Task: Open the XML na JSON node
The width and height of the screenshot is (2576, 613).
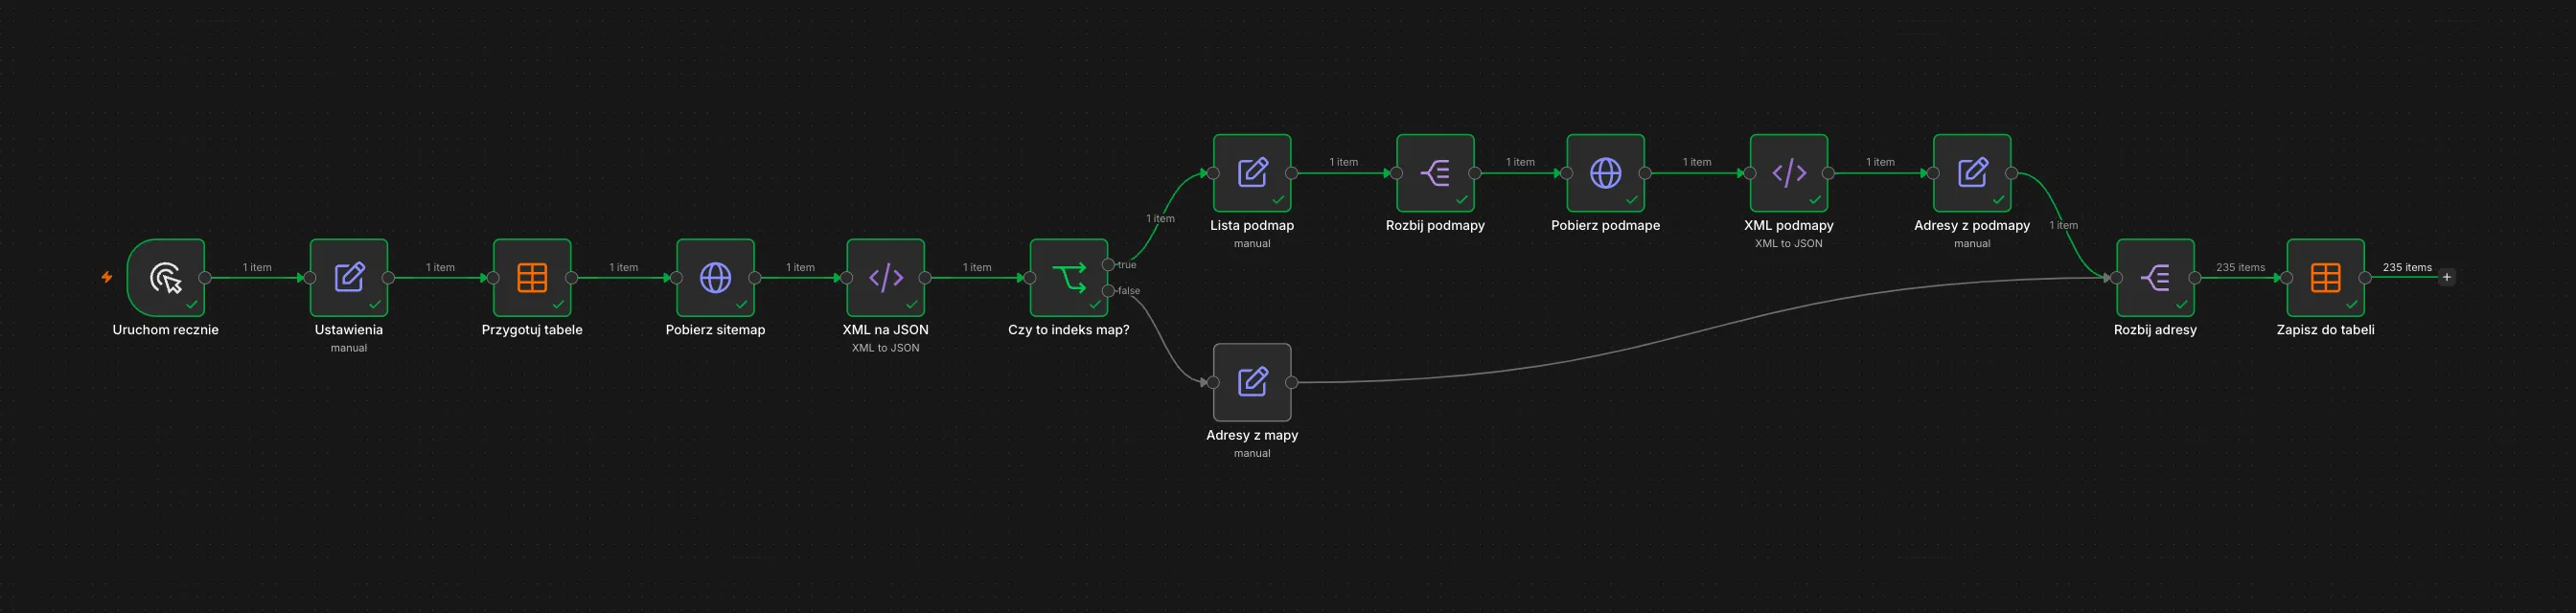Action: [885, 277]
